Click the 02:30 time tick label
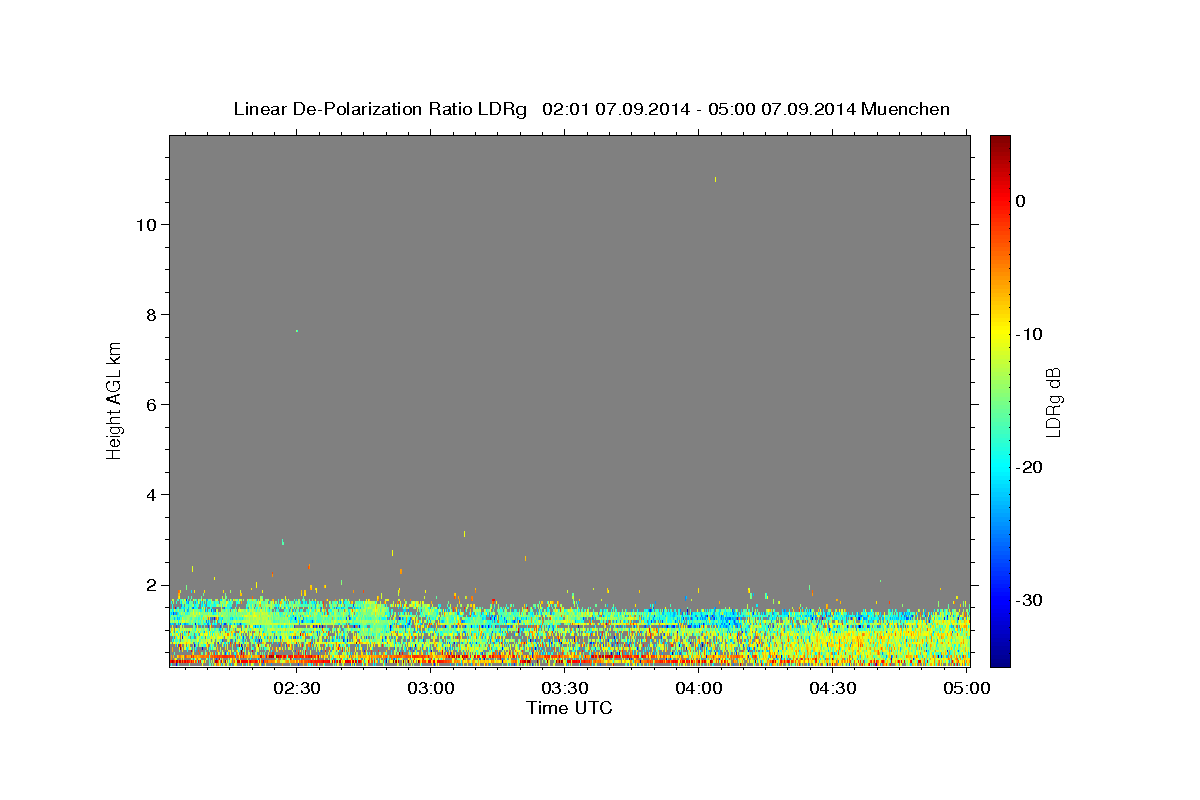 (296, 689)
